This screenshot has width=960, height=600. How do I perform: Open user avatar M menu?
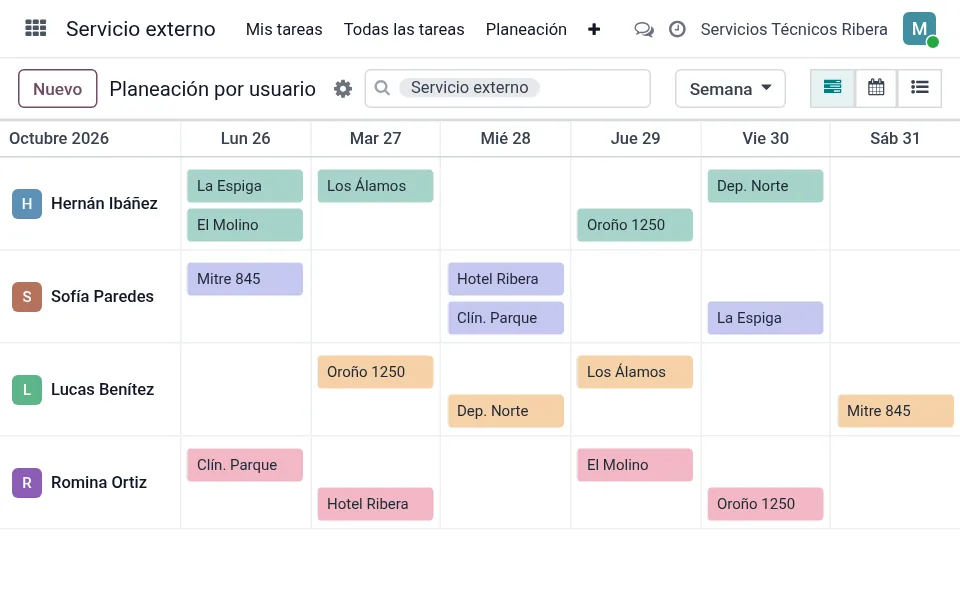pyautogui.click(x=920, y=29)
